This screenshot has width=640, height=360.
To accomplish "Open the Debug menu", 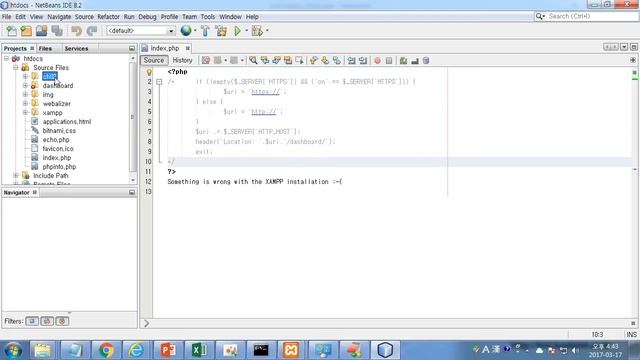I will 147,17.
